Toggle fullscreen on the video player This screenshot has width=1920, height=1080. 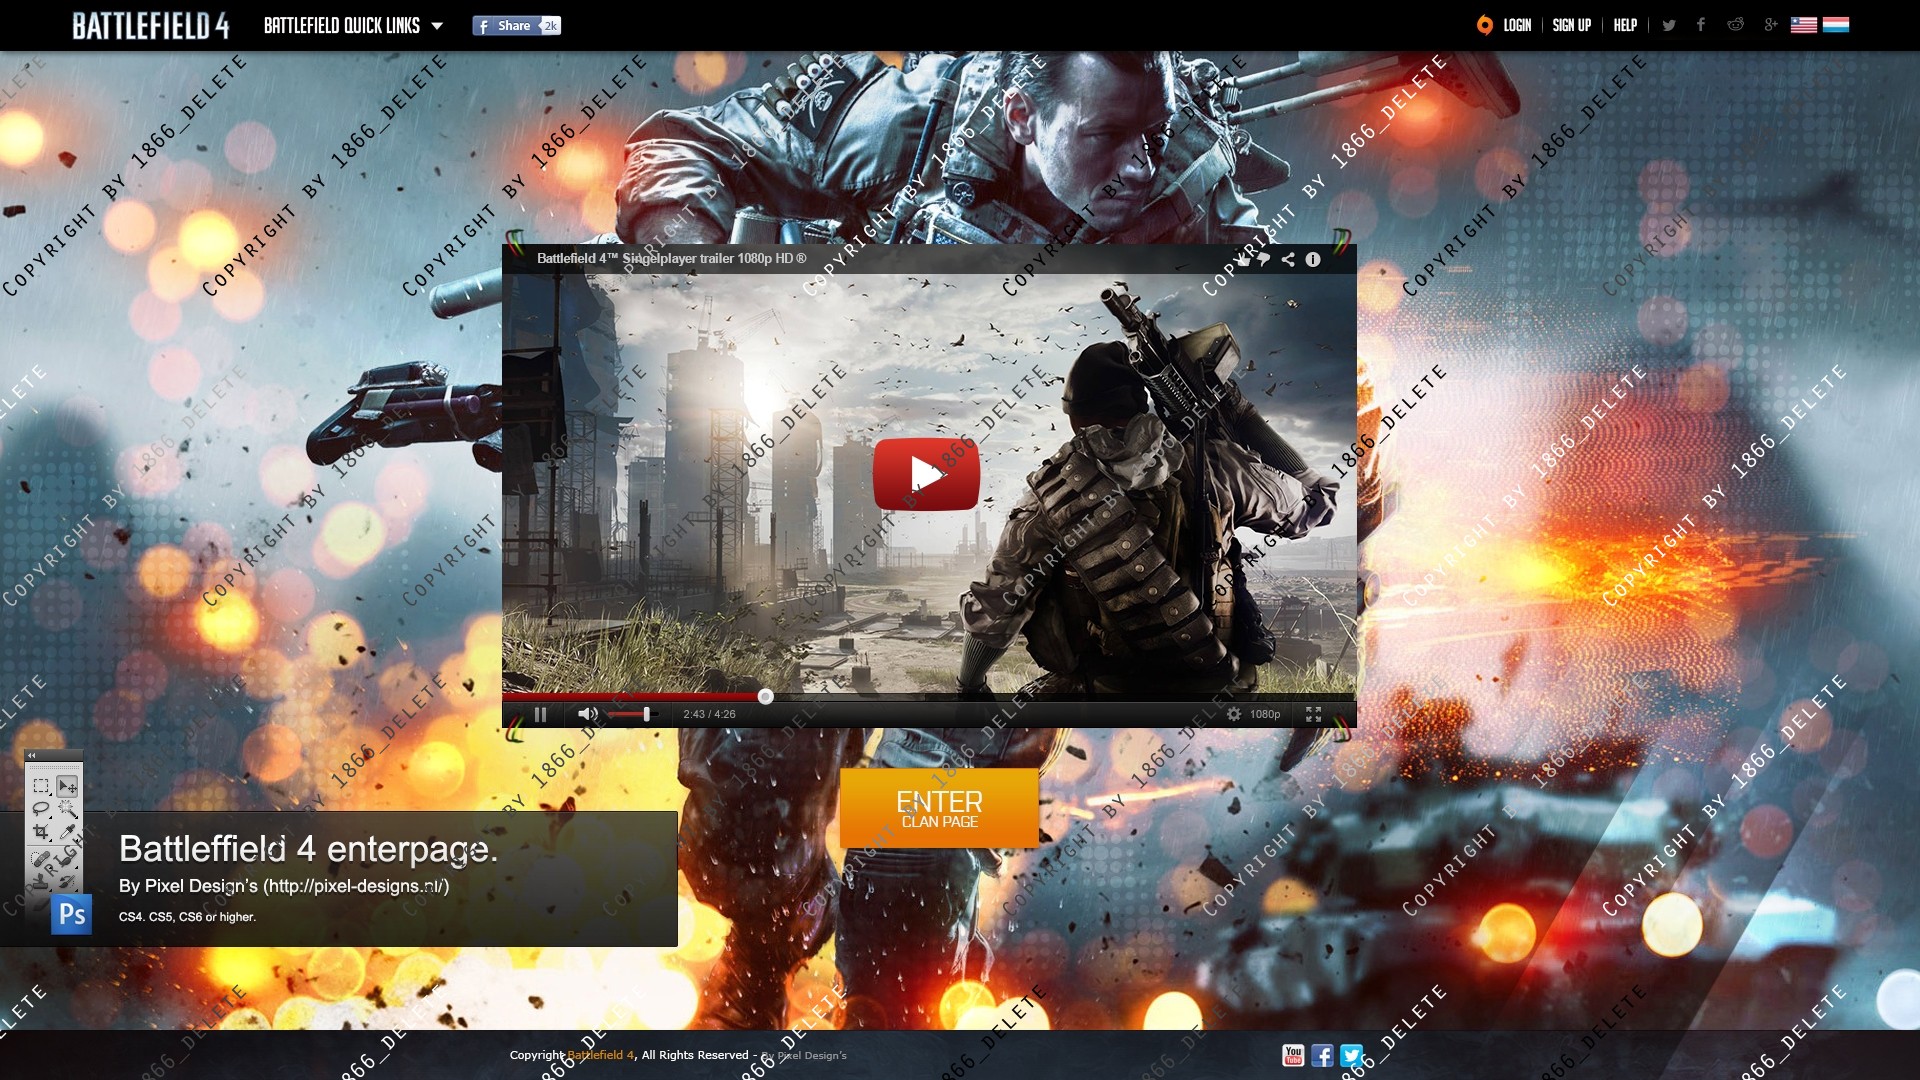click(1313, 714)
